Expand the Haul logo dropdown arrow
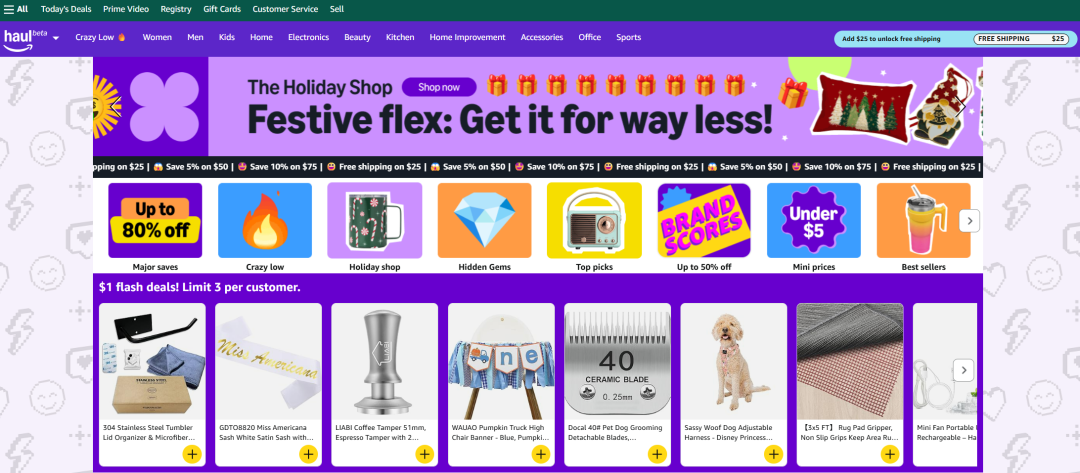The height and width of the screenshot is (473, 1080). (x=56, y=39)
